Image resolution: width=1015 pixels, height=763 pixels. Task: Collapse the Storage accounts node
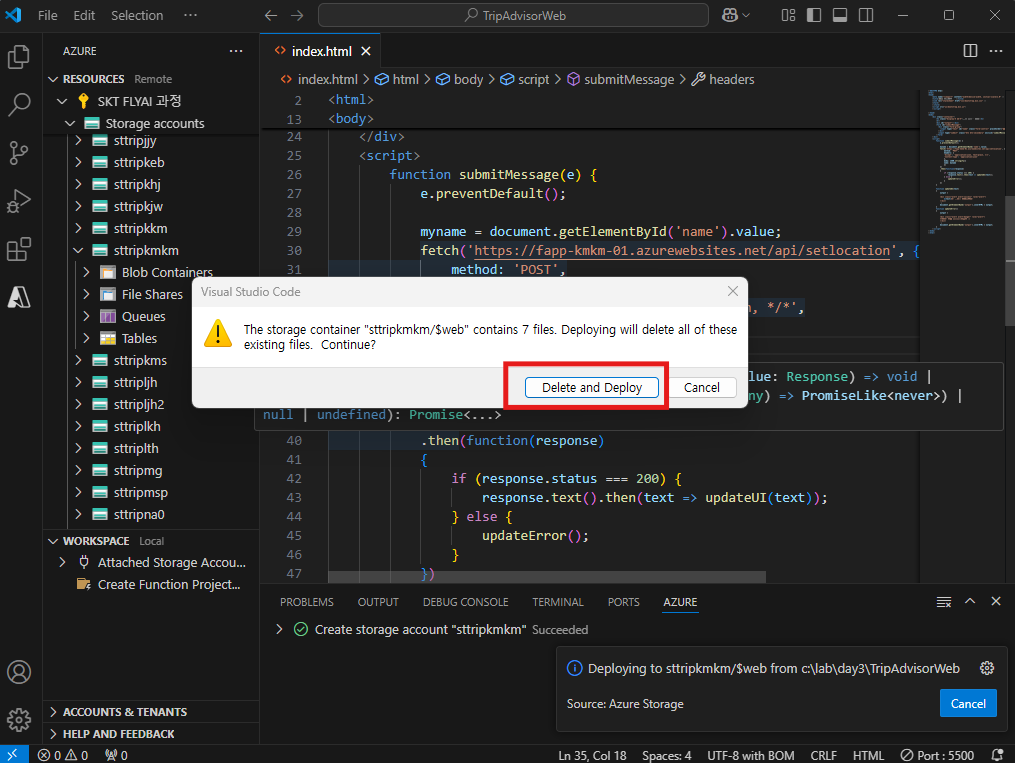70,123
